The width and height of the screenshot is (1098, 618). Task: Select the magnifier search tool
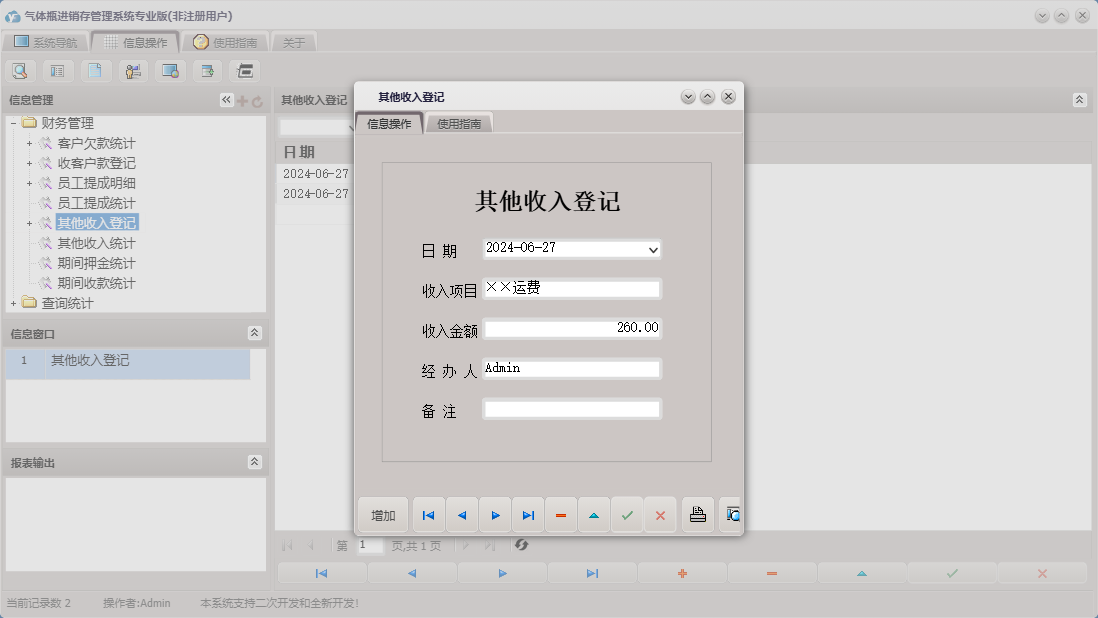(x=20, y=70)
